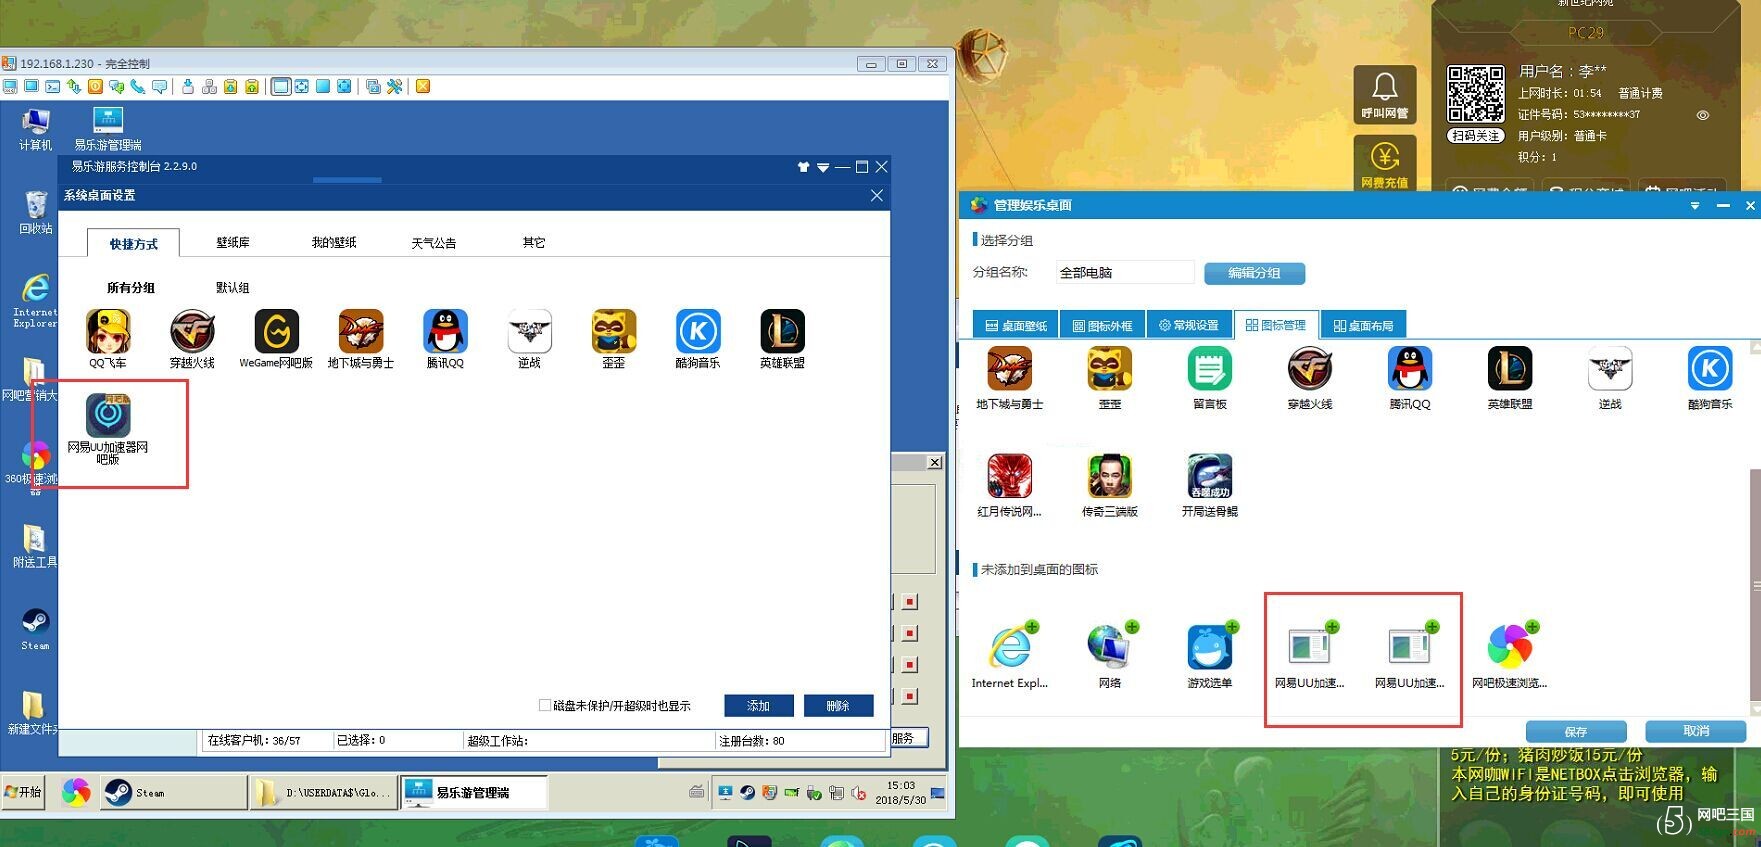Click 地下城与勇士 icon in 管理娱乐桌面
This screenshot has height=847, width=1761.
point(1010,370)
